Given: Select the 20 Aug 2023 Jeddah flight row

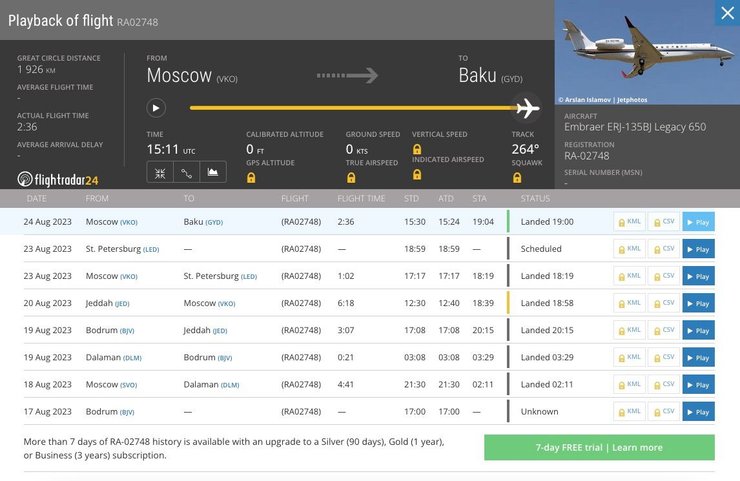Looking at the screenshot, I should pyautogui.click(x=300, y=303).
